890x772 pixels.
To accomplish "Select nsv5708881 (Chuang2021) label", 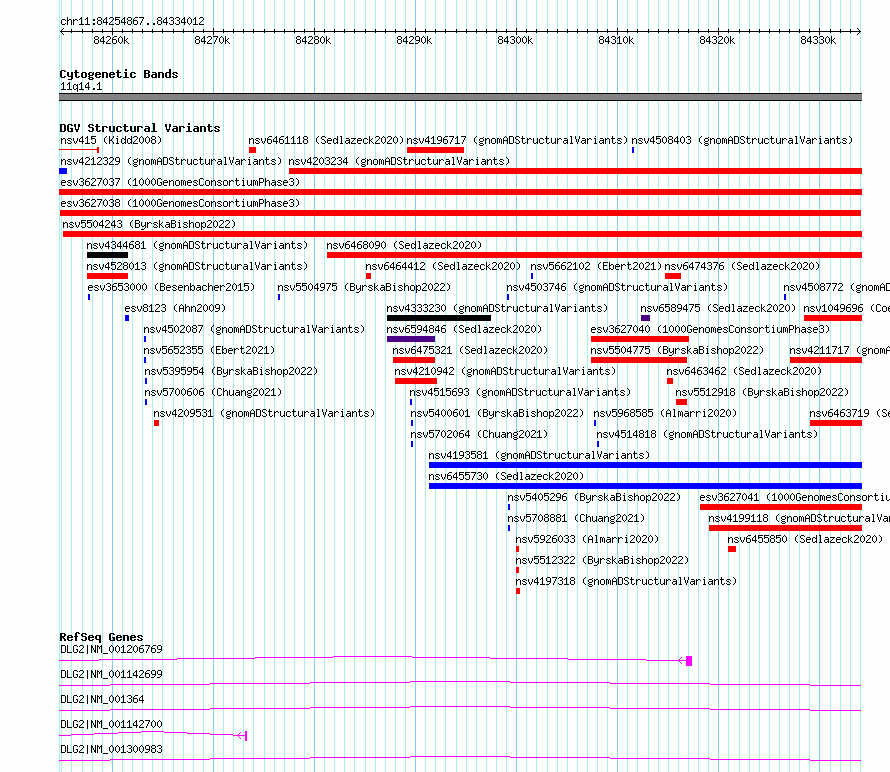I will point(576,518).
